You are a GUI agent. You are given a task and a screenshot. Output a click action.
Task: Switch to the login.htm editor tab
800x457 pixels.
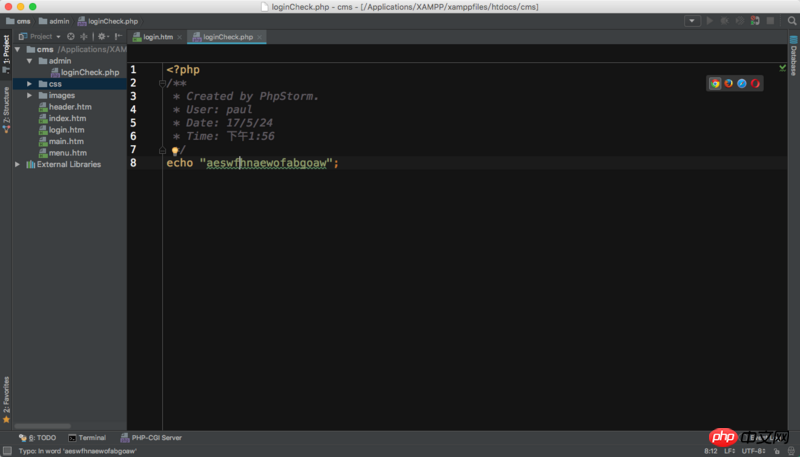[x=157, y=37]
